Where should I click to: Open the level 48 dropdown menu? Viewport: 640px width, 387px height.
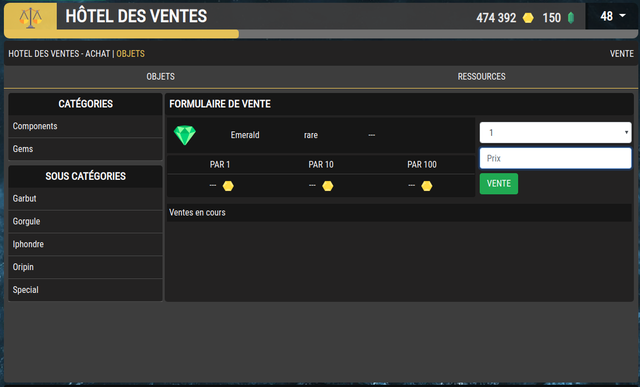tap(612, 16)
